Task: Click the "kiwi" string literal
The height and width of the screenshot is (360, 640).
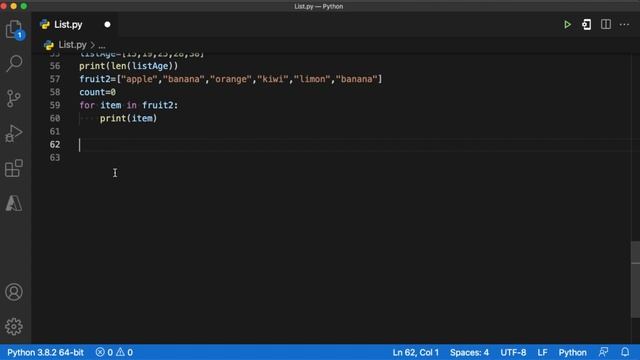Action: (x=273, y=79)
